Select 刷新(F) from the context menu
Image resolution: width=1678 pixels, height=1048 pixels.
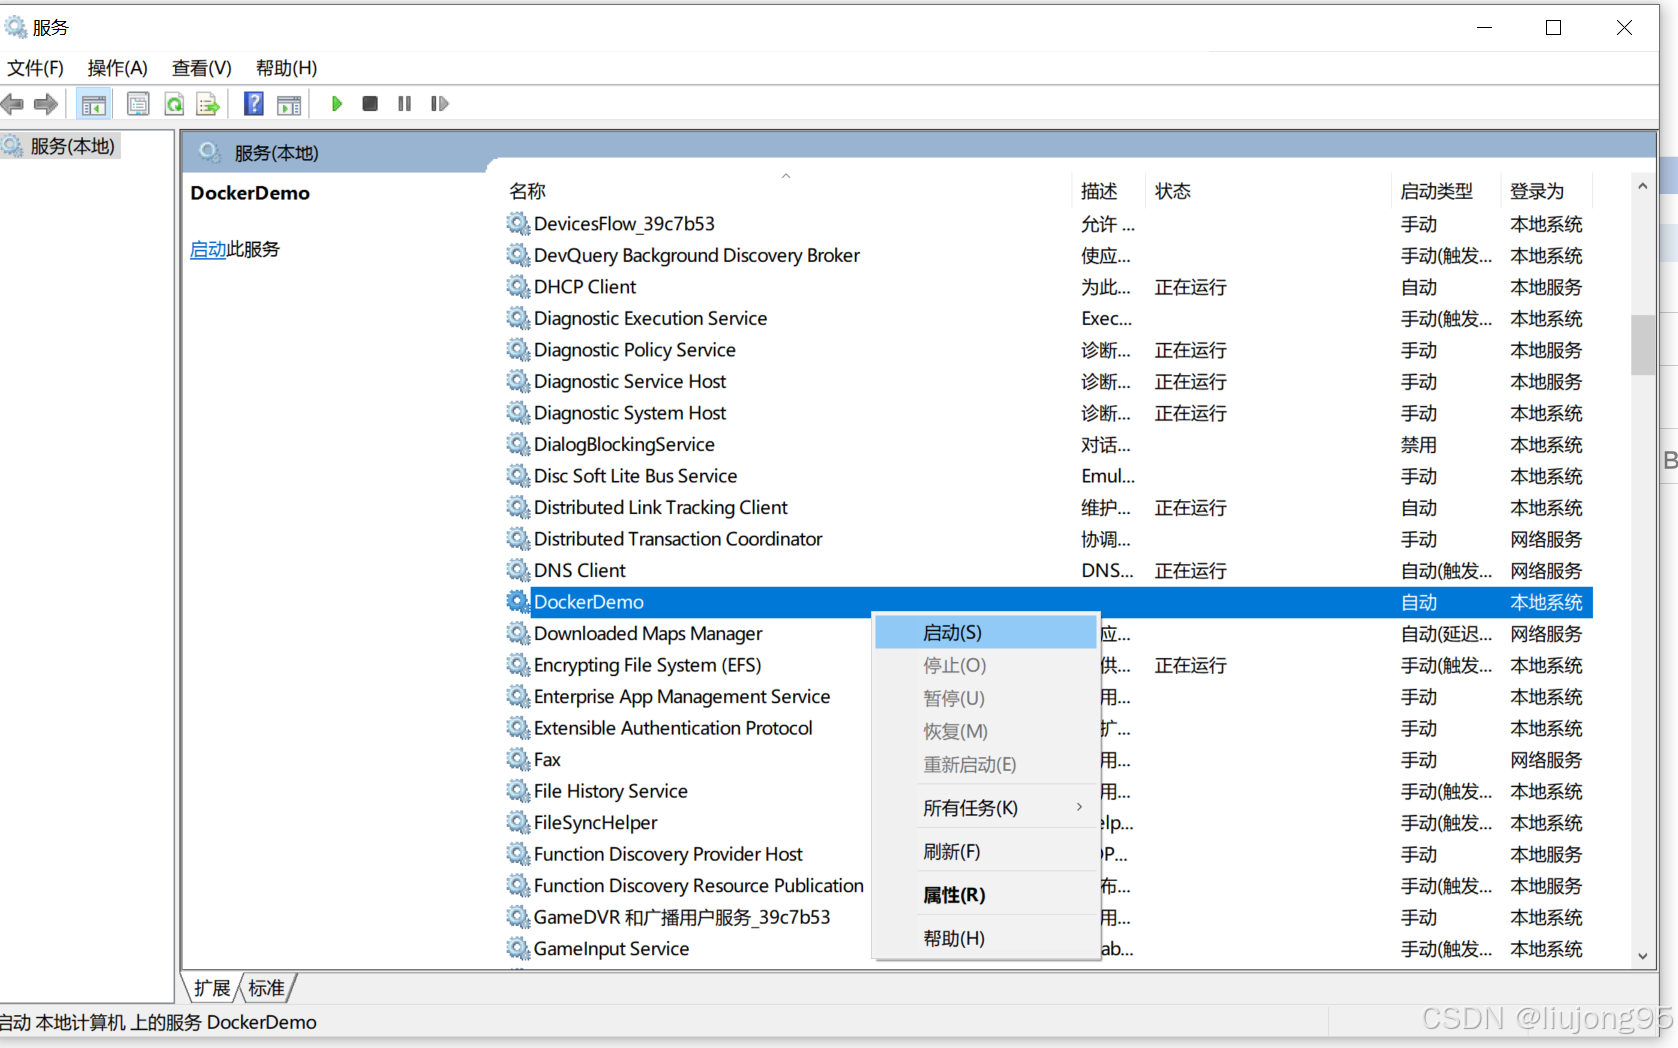[951, 851]
